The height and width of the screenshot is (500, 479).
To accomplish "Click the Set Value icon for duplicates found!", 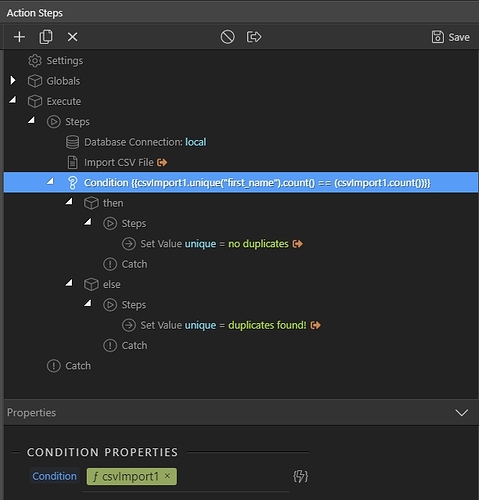I will point(129,325).
